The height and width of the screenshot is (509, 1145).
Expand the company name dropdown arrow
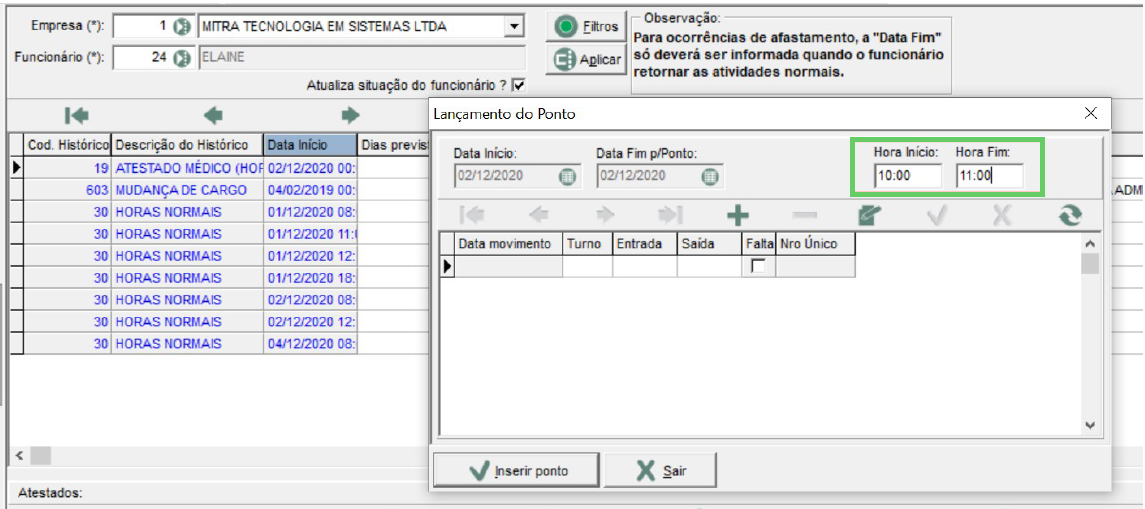coord(515,27)
